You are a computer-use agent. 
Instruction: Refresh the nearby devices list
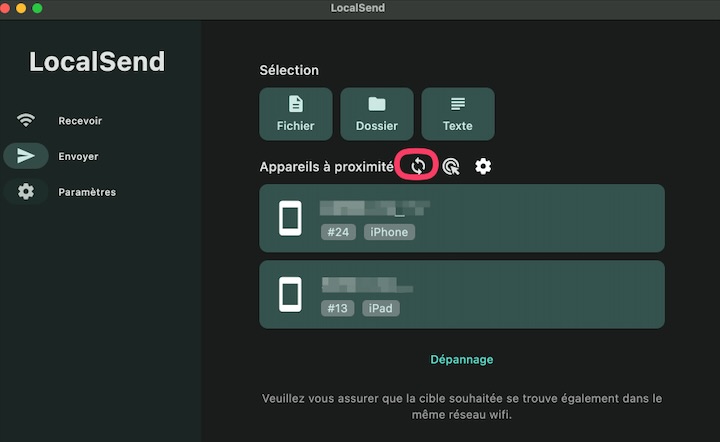pyautogui.click(x=418, y=166)
